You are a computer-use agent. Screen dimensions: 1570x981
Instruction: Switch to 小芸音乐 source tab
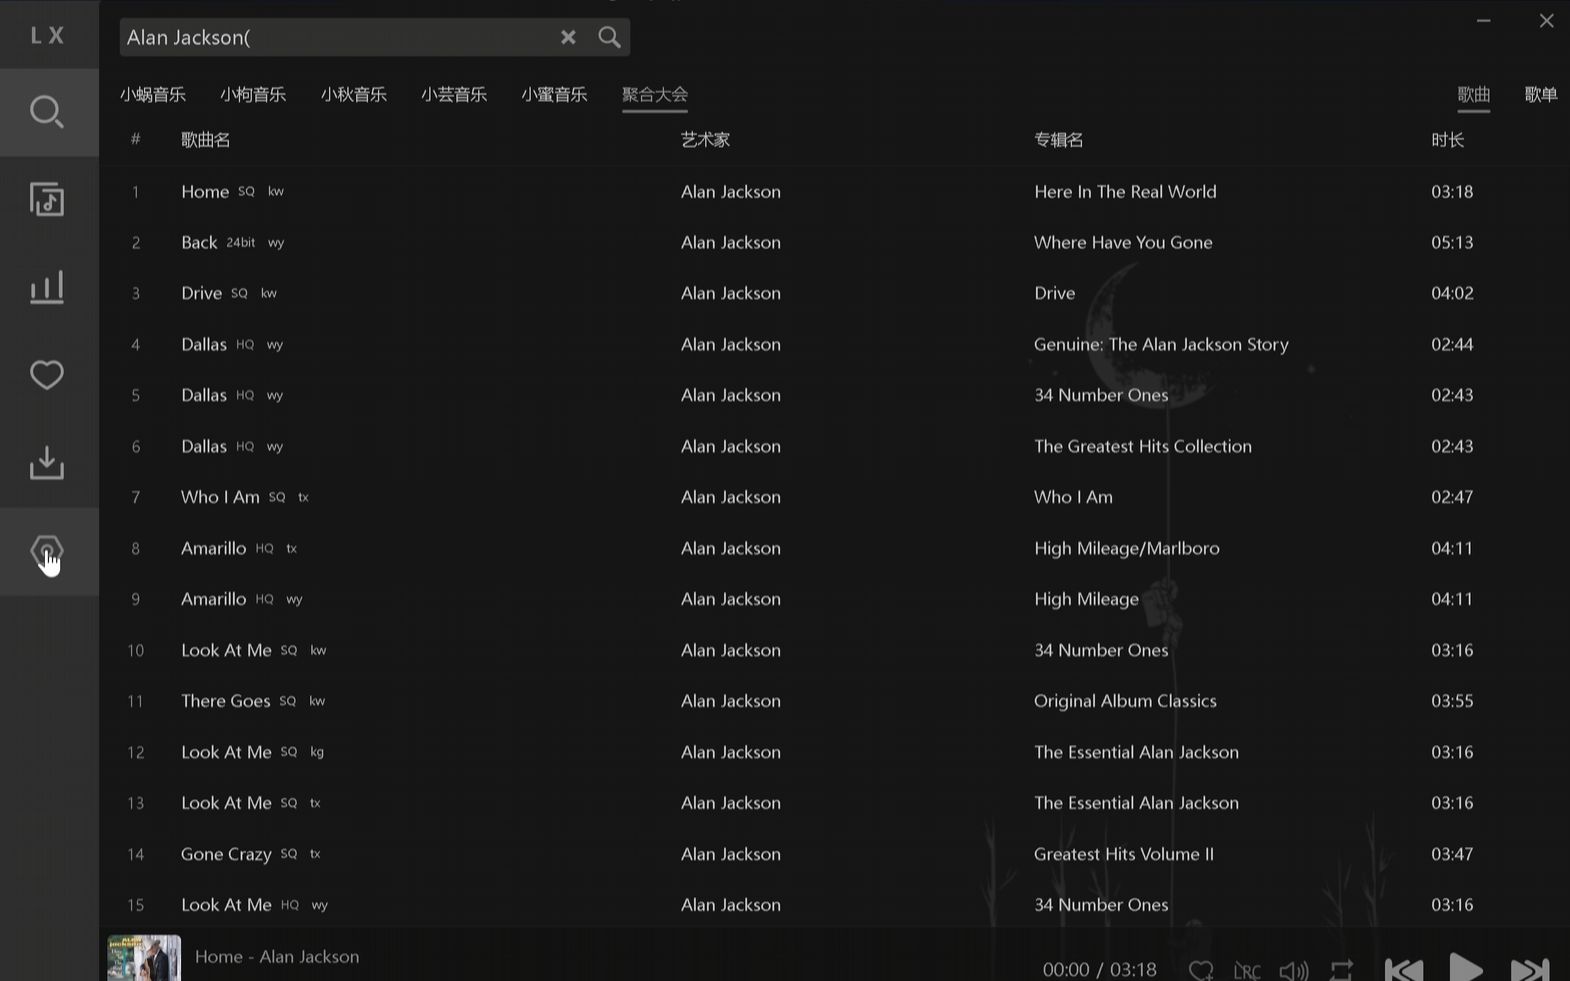(454, 94)
